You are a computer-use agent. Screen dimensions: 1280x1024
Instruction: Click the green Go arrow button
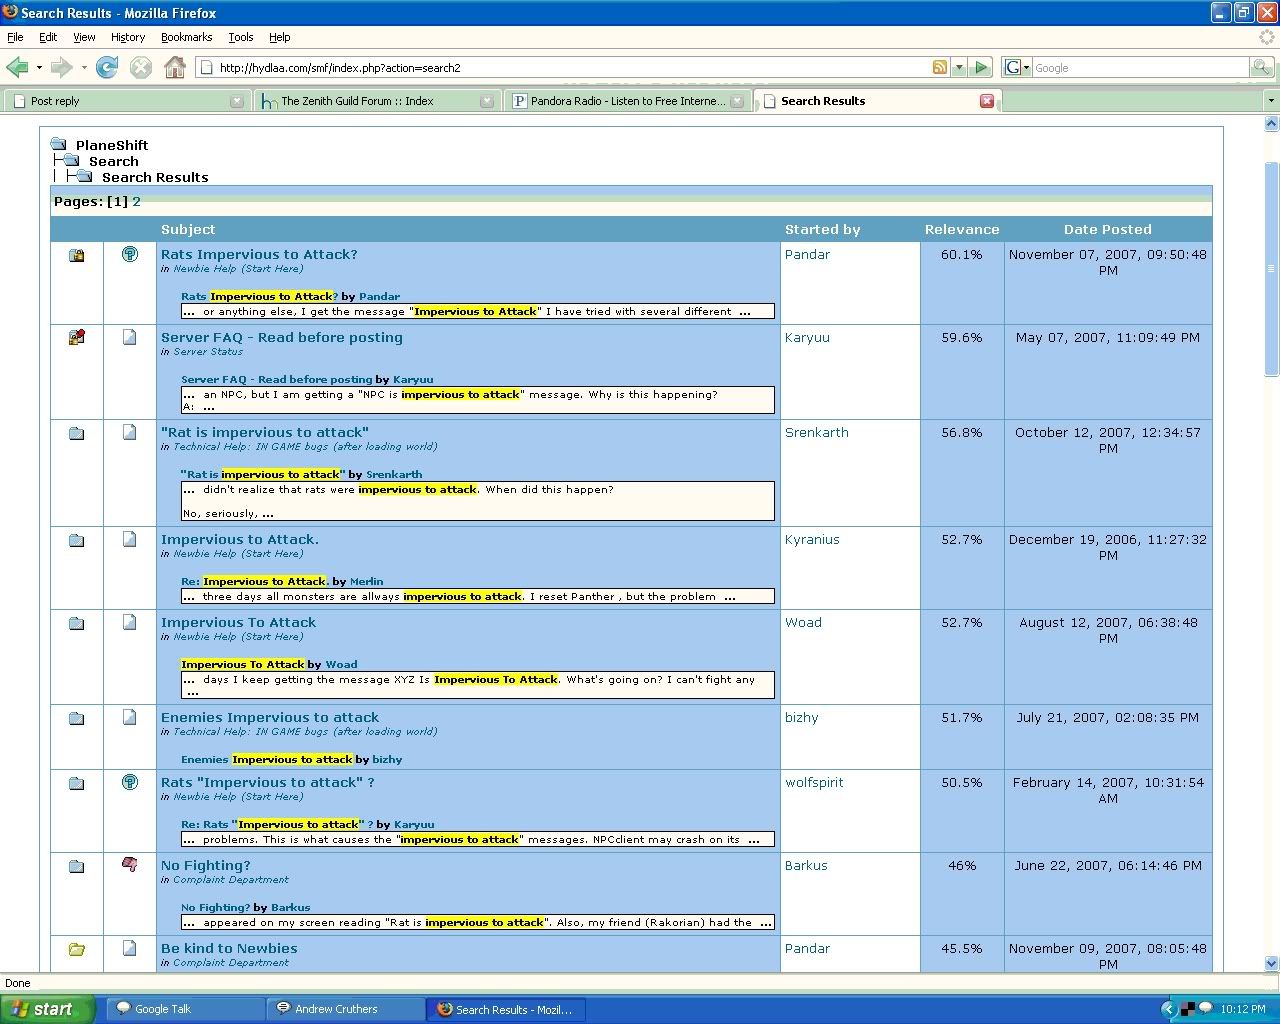981,67
